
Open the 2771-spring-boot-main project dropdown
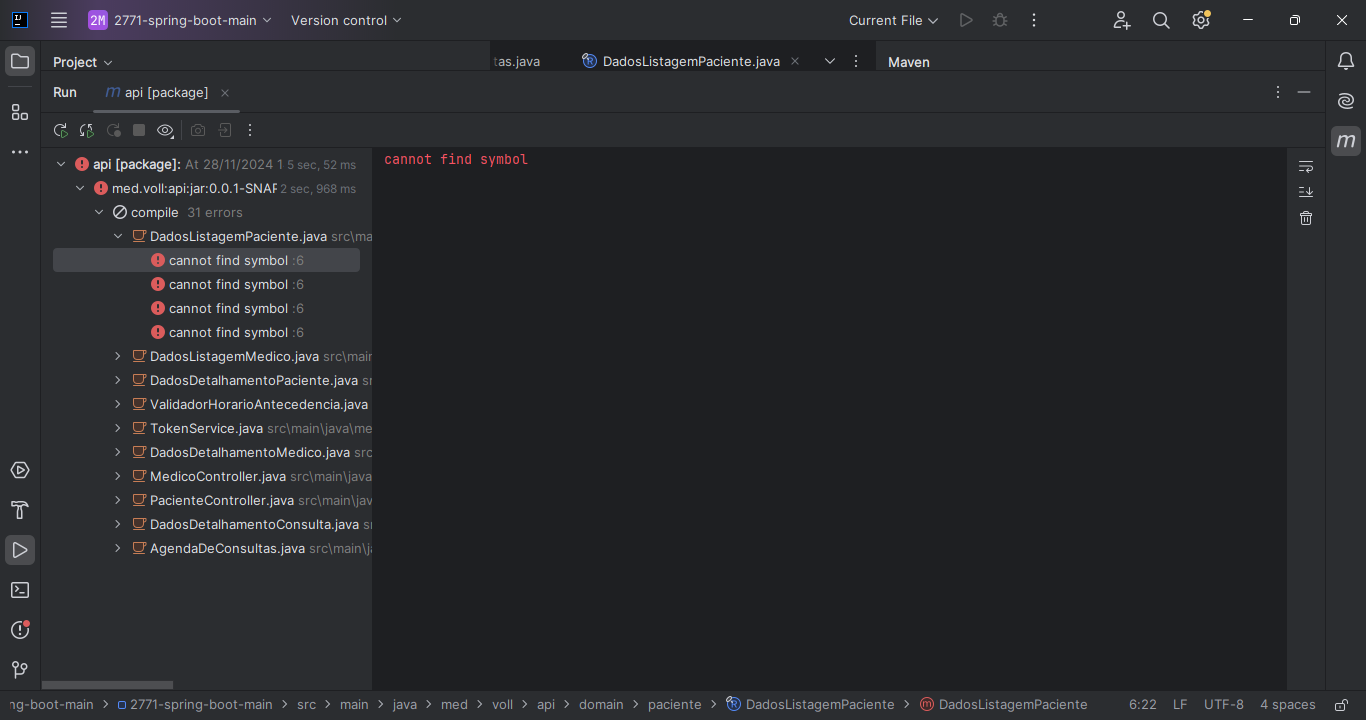(x=180, y=20)
